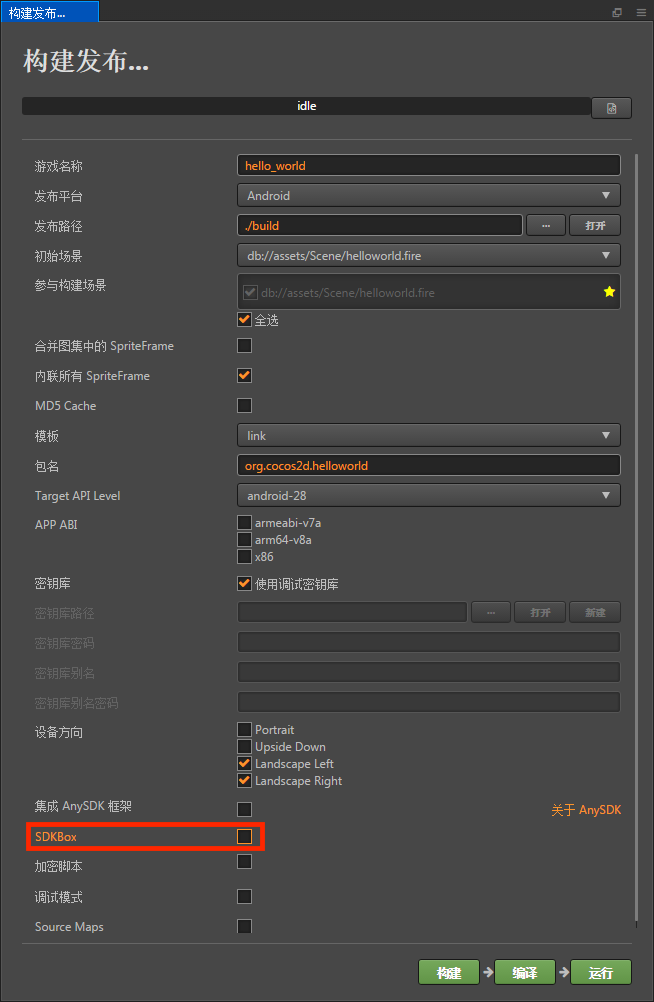Enable MD5 Cache checkbox
Image resolution: width=654 pixels, height=1002 pixels.
click(x=244, y=406)
